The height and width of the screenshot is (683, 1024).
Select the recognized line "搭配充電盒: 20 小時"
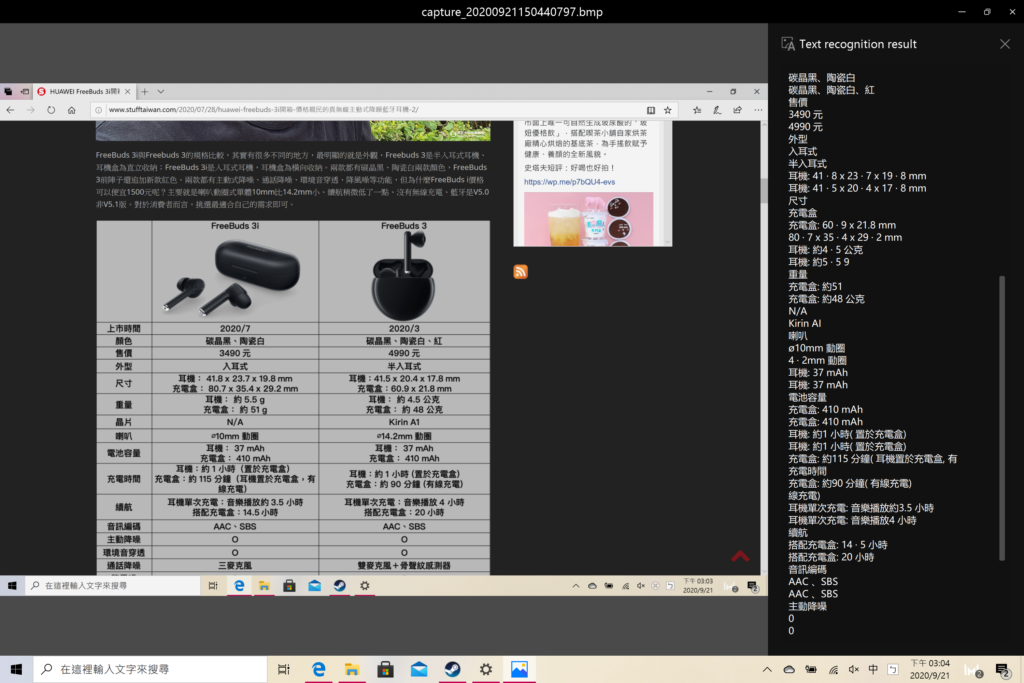[831, 557]
